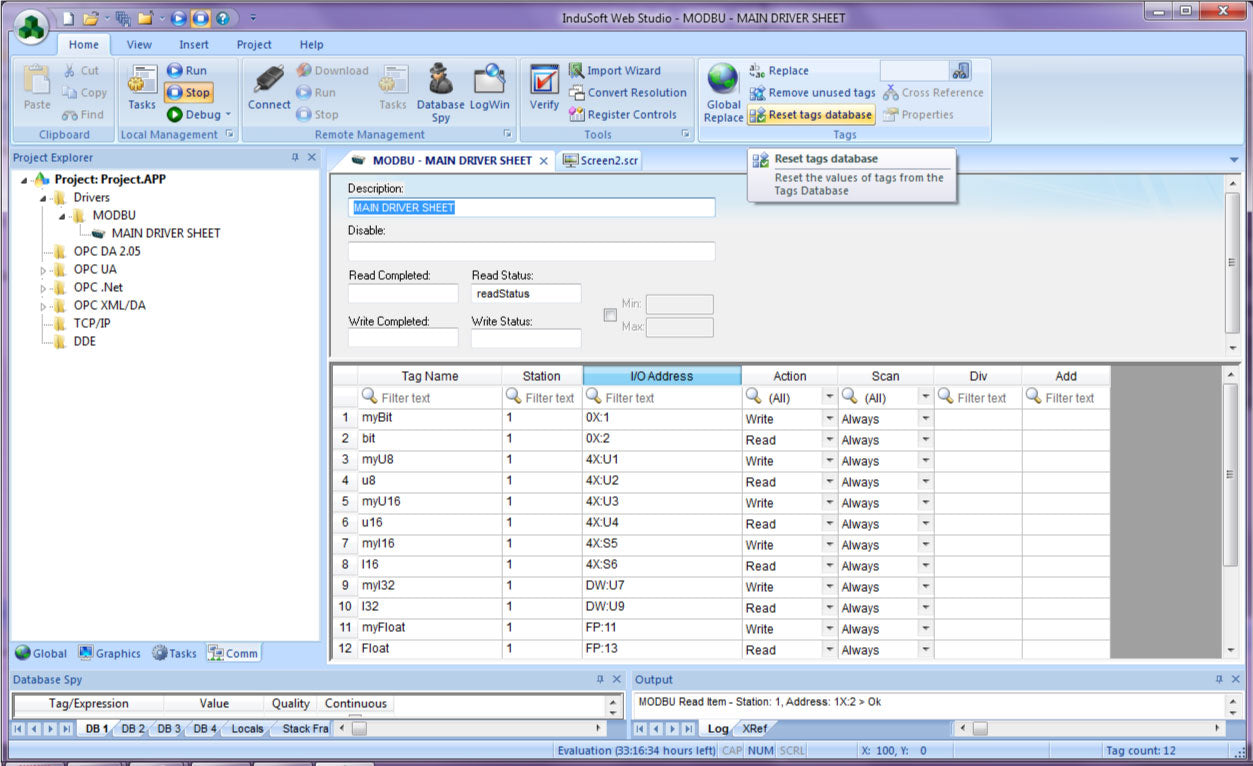Click Reset tags database button
1253x766 pixels.
pos(811,115)
